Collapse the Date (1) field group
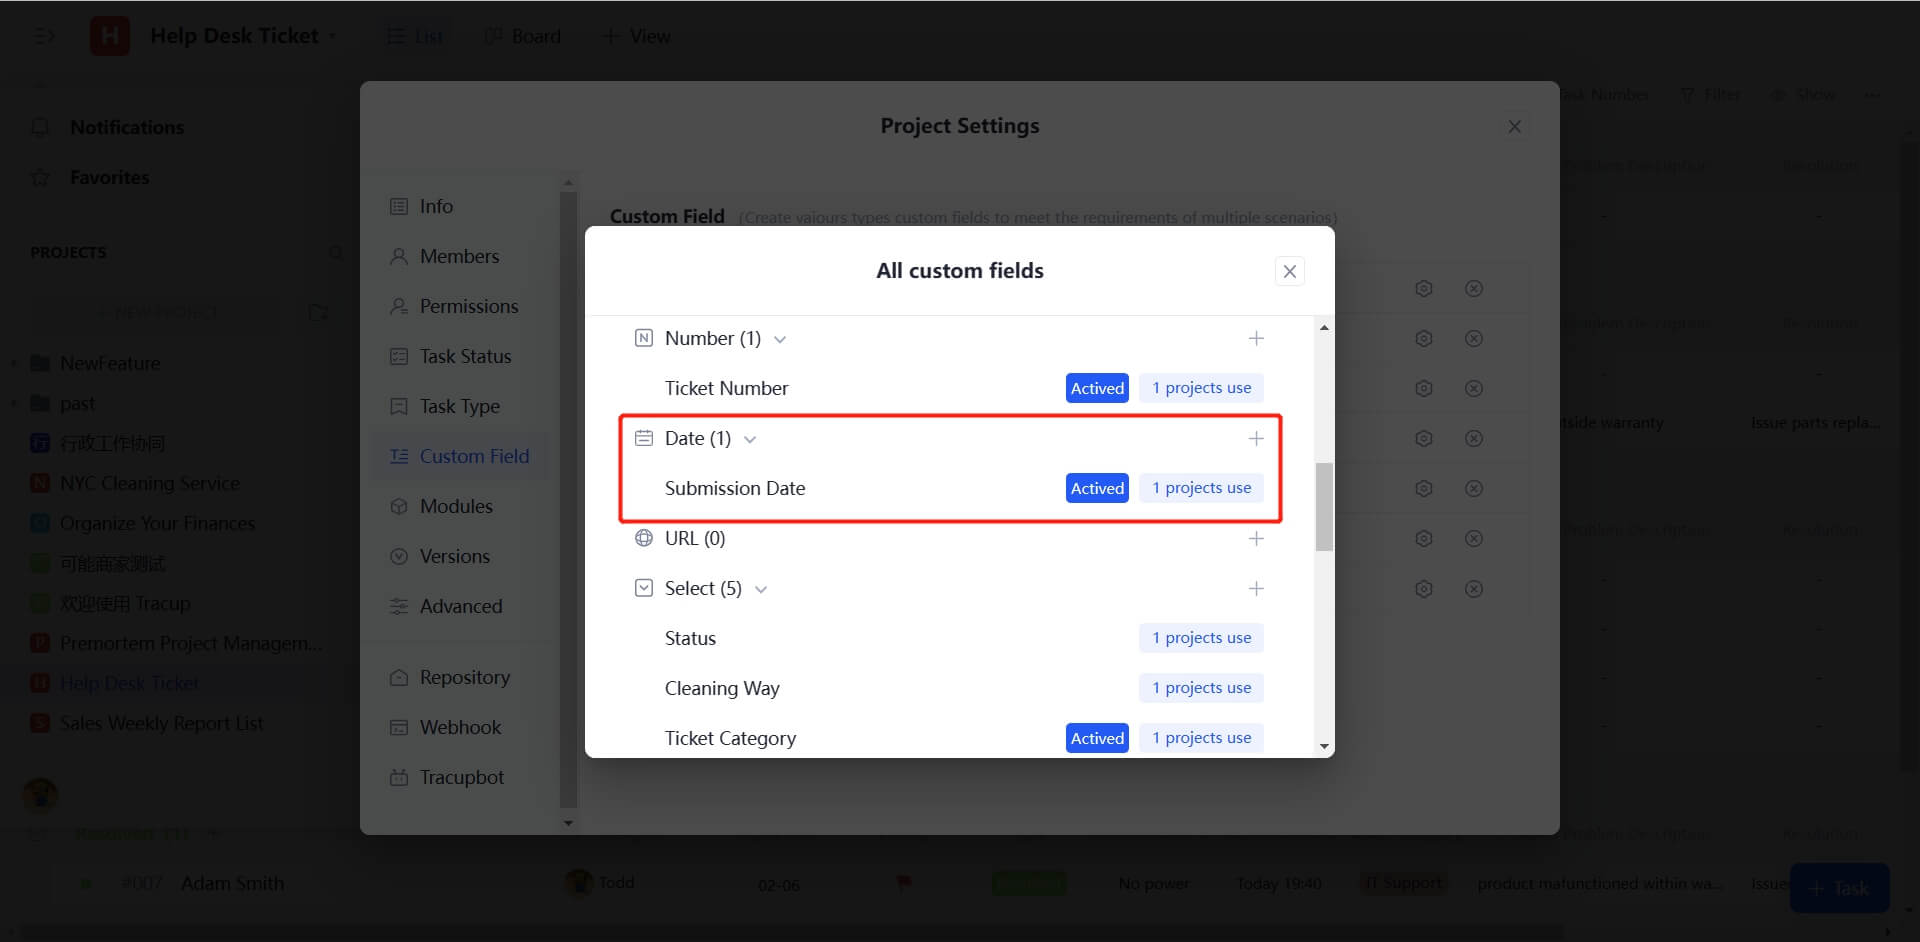The image size is (1920, 942). click(x=751, y=438)
